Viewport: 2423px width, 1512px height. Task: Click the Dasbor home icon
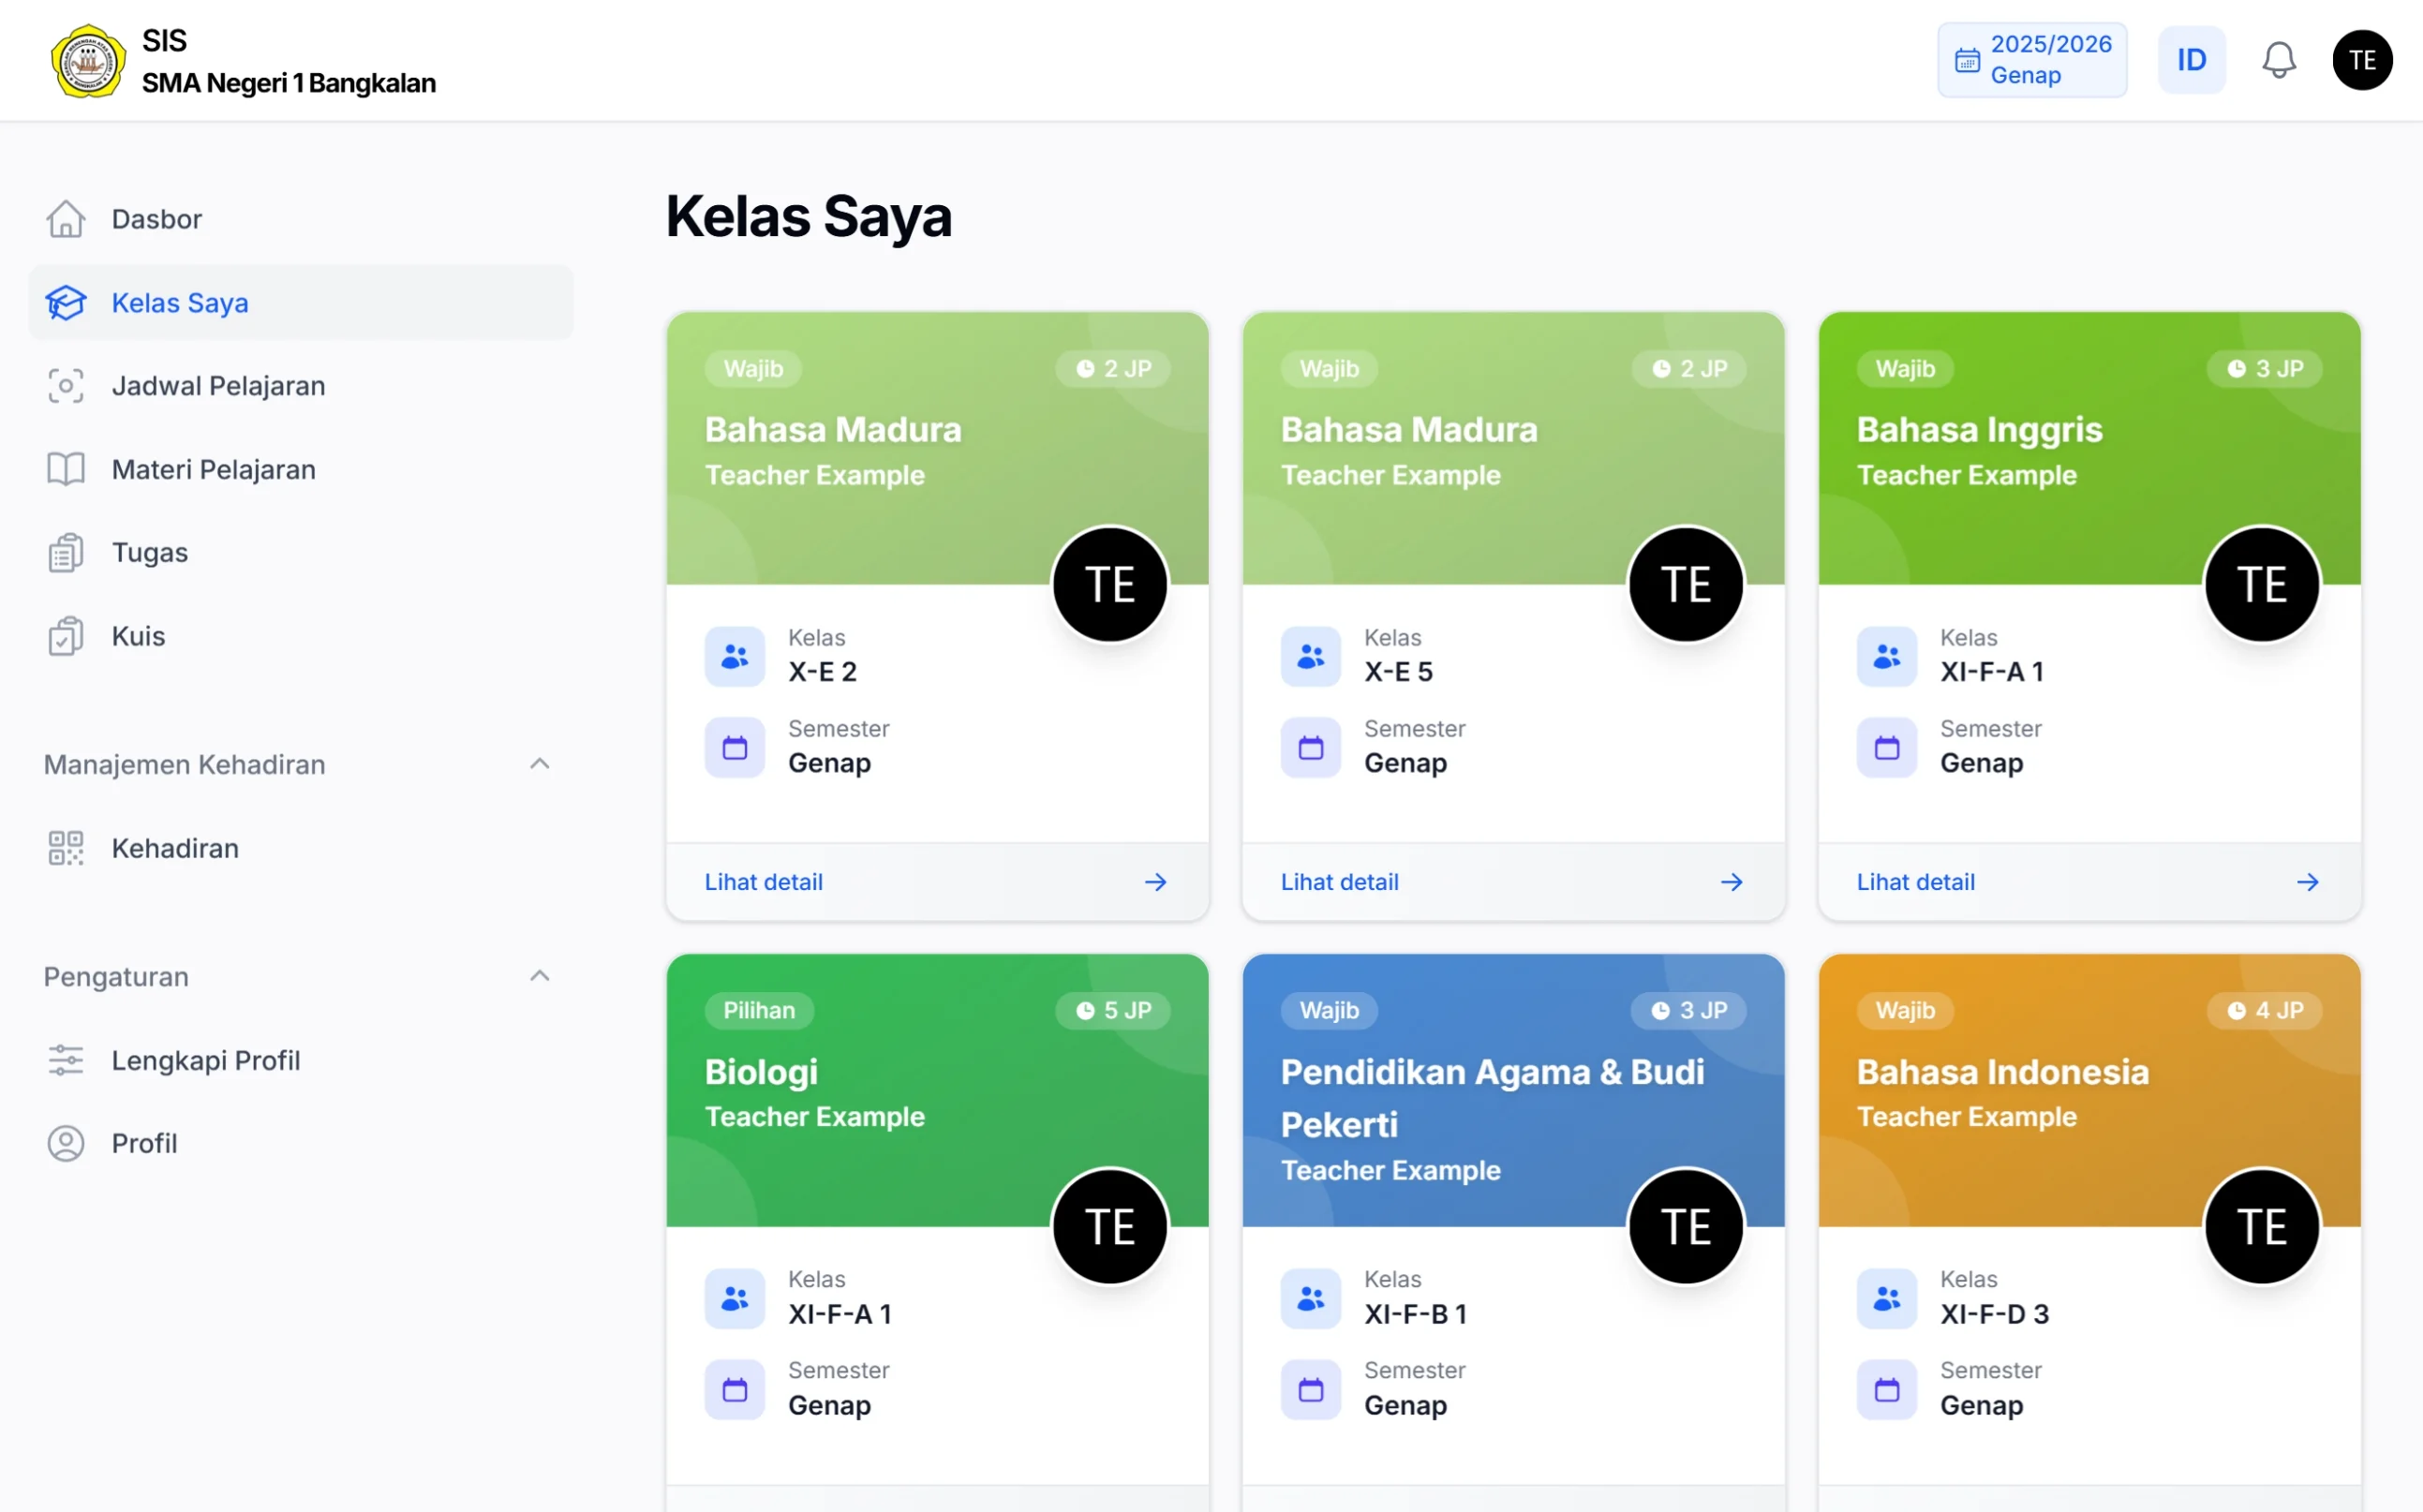(x=66, y=219)
